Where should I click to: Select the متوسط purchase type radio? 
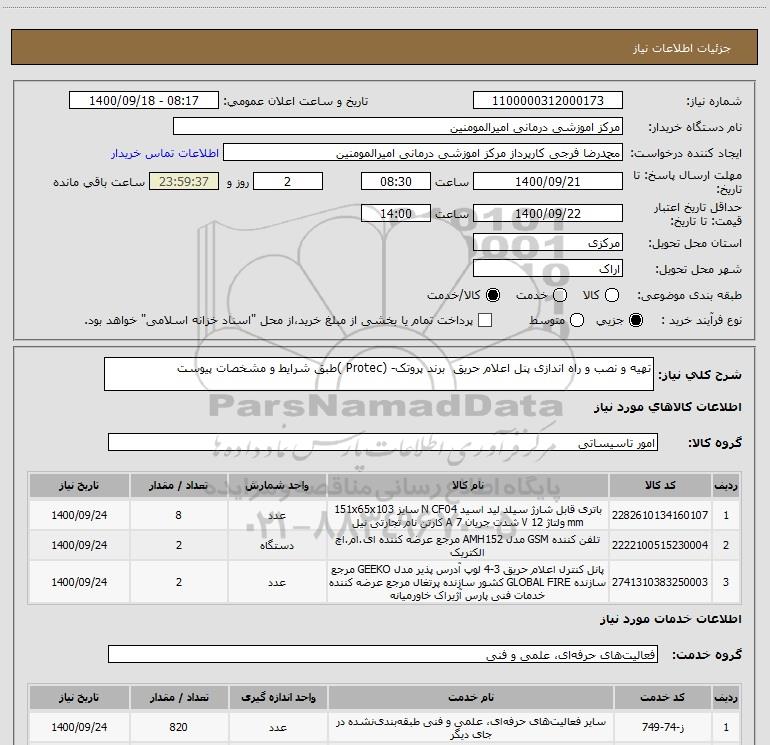coord(577,321)
